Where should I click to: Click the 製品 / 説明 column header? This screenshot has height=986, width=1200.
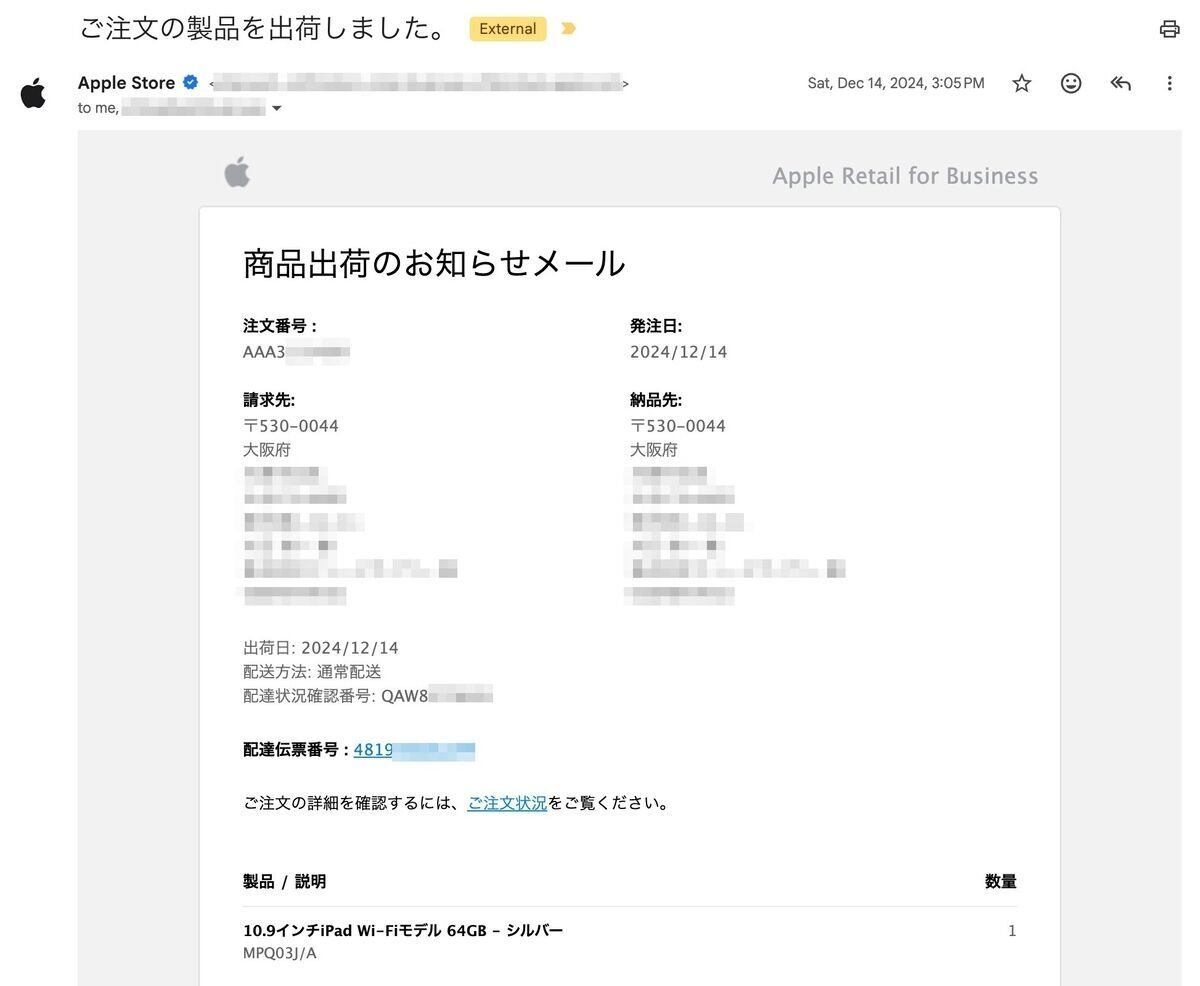284,881
